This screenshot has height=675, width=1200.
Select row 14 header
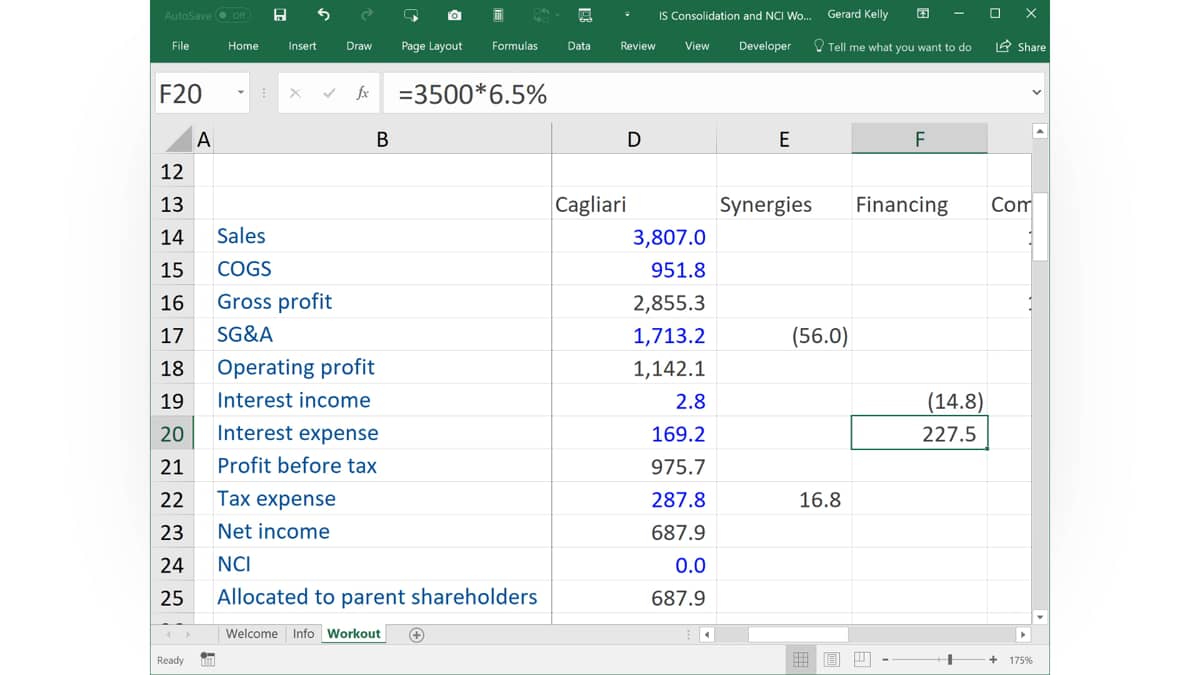[172, 237]
